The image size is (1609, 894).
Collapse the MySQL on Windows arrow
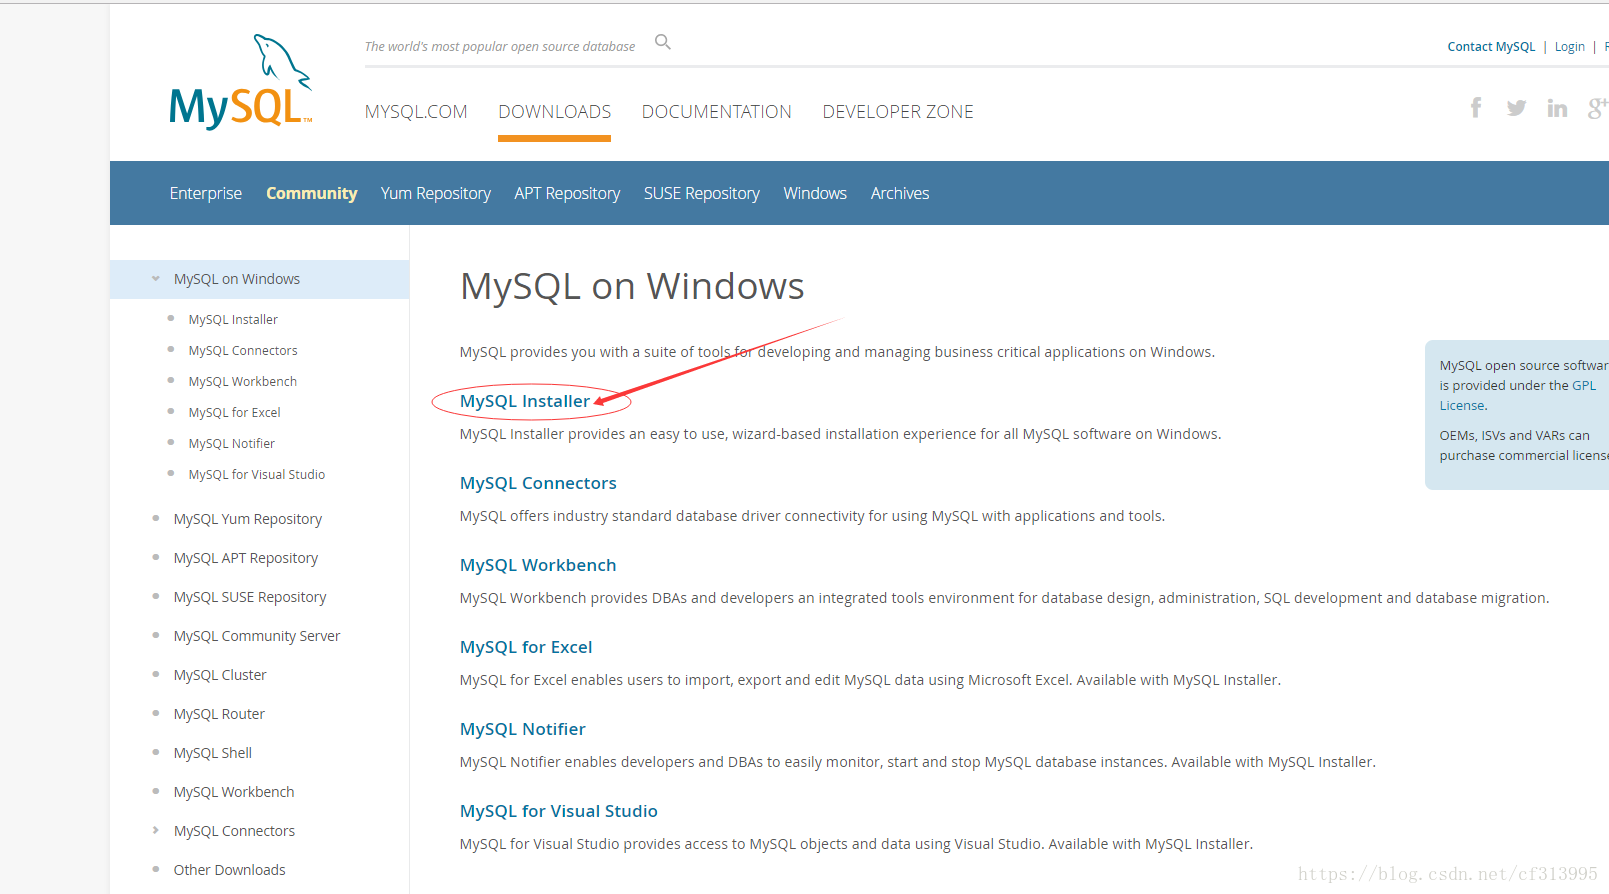tap(156, 279)
